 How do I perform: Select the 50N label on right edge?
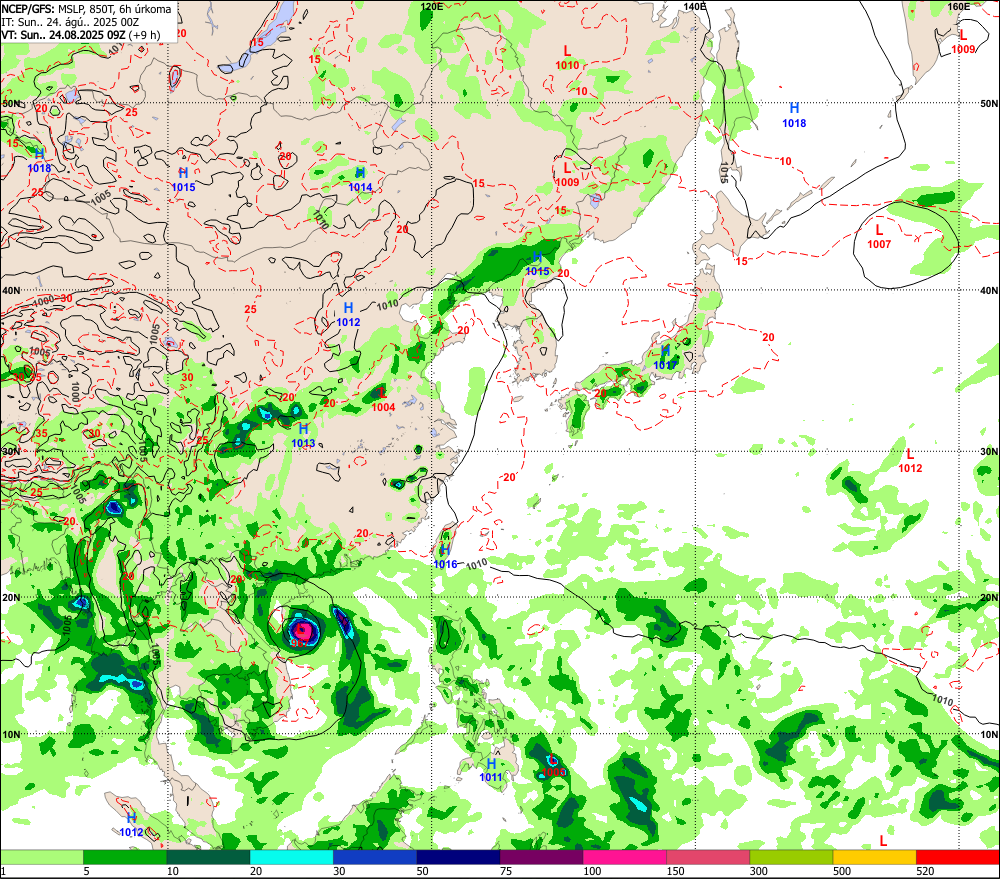tap(989, 103)
